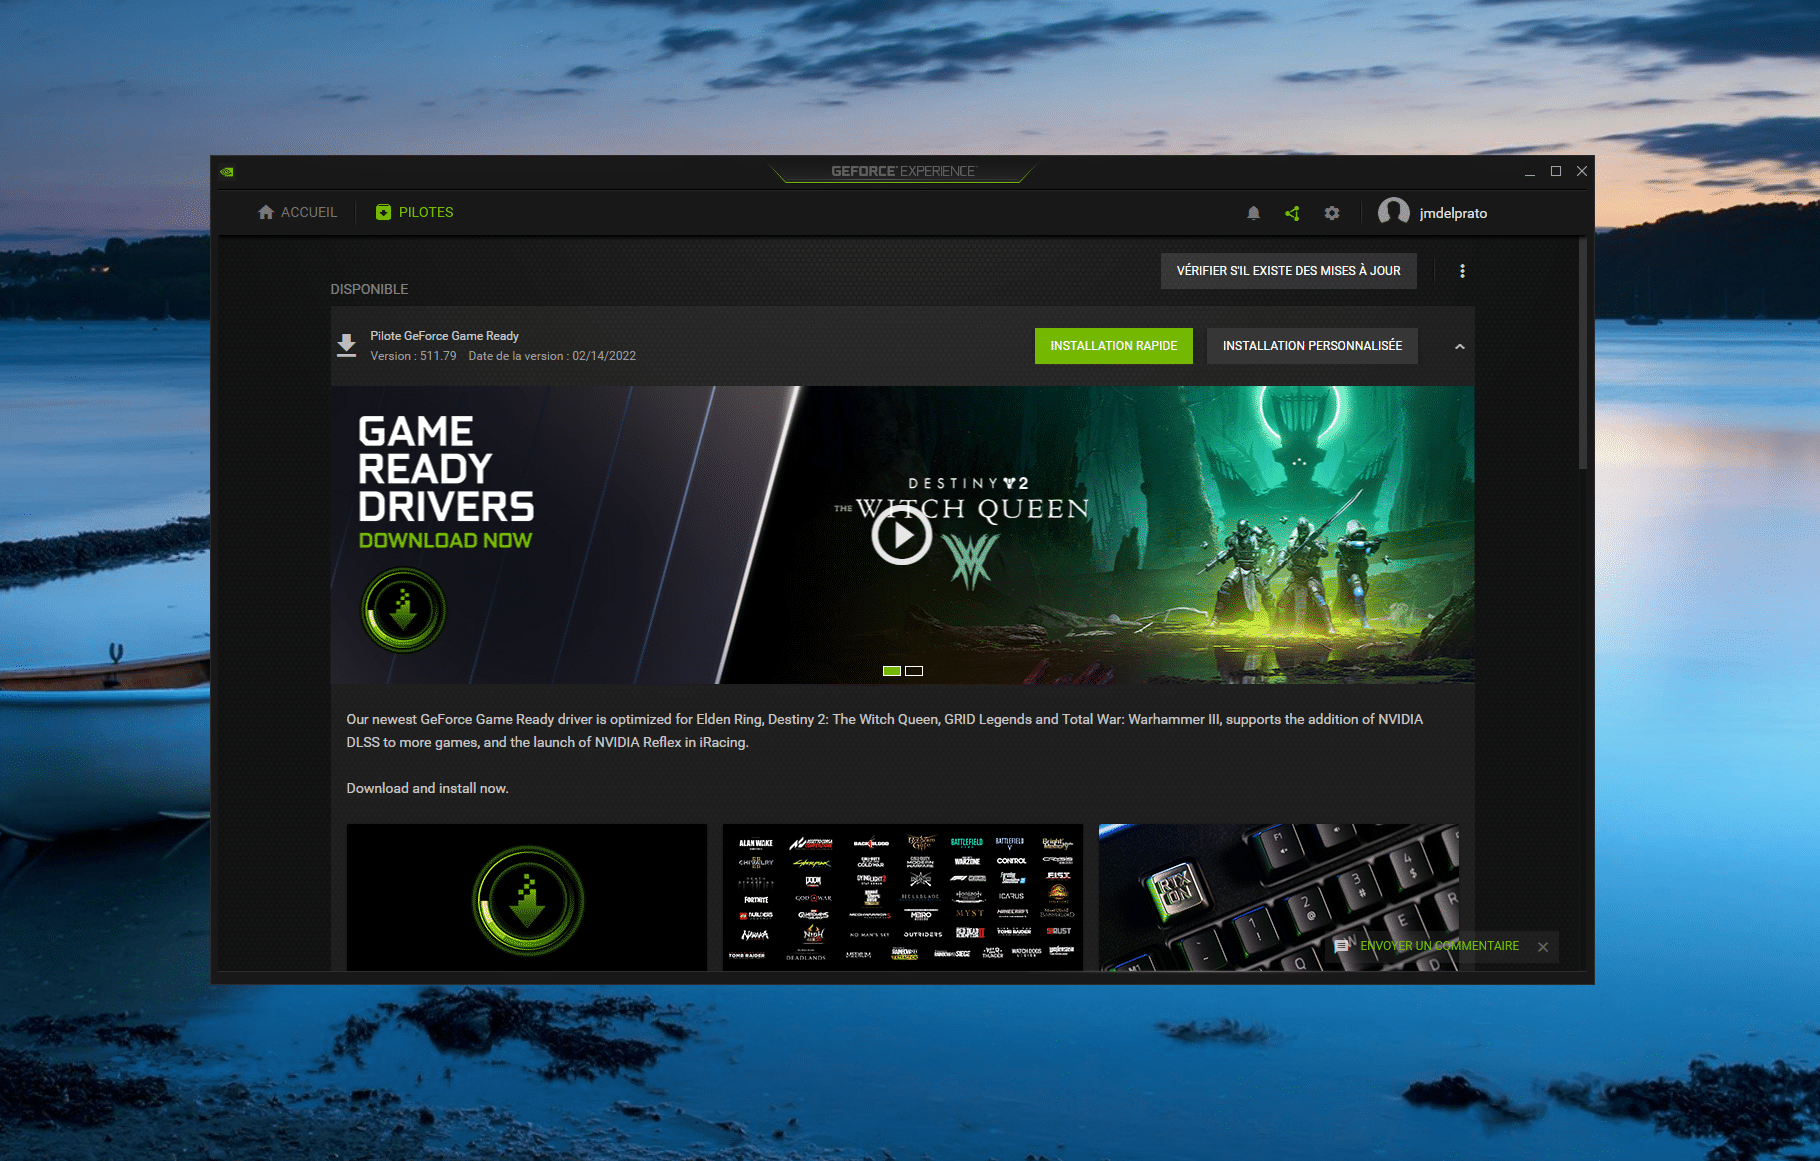1820x1161 pixels.
Task: Click the DISPONIBLE heading
Action: tap(369, 289)
